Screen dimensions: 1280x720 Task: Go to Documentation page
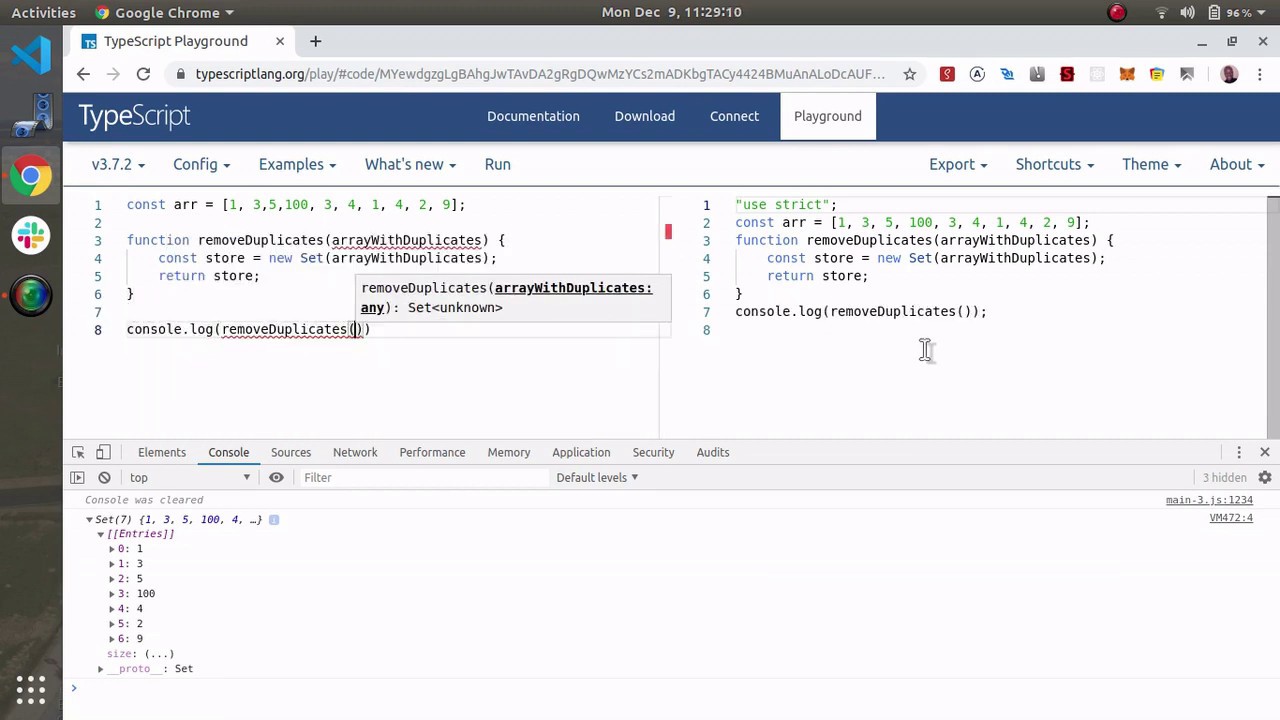(x=533, y=116)
